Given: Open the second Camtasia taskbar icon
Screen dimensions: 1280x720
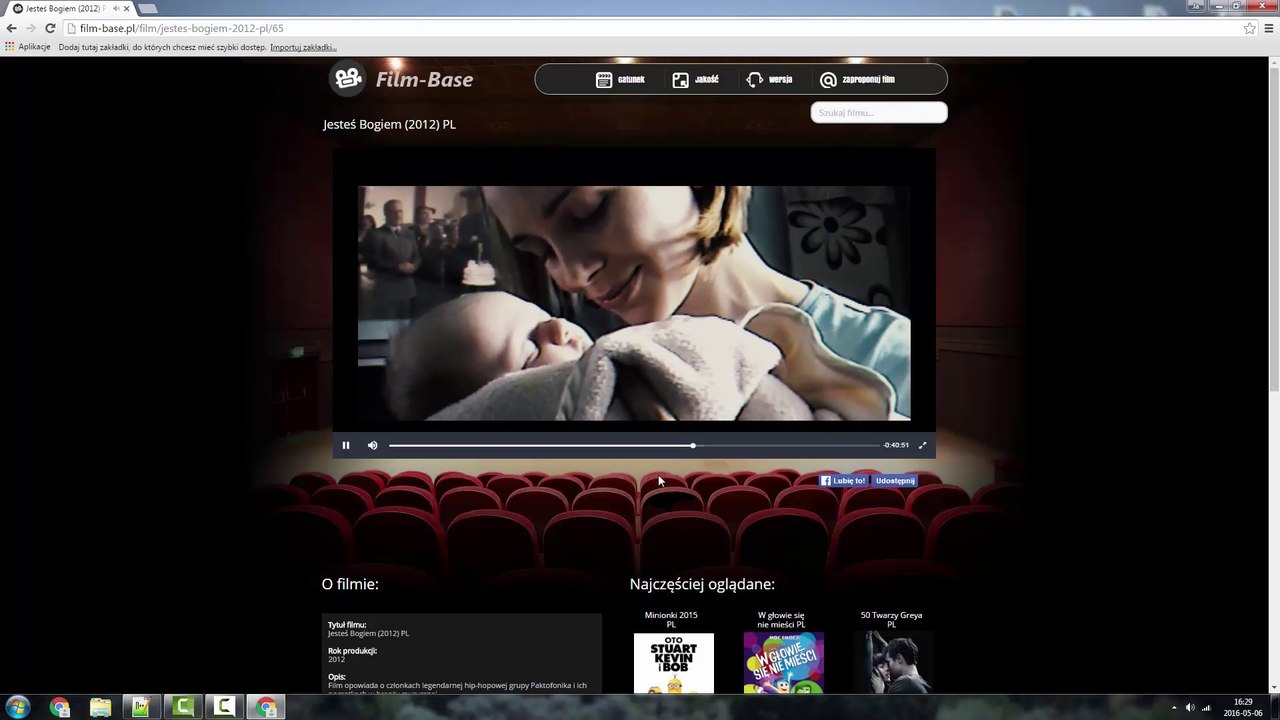Looking at the screenshot, I should click(x=224, y=707).
